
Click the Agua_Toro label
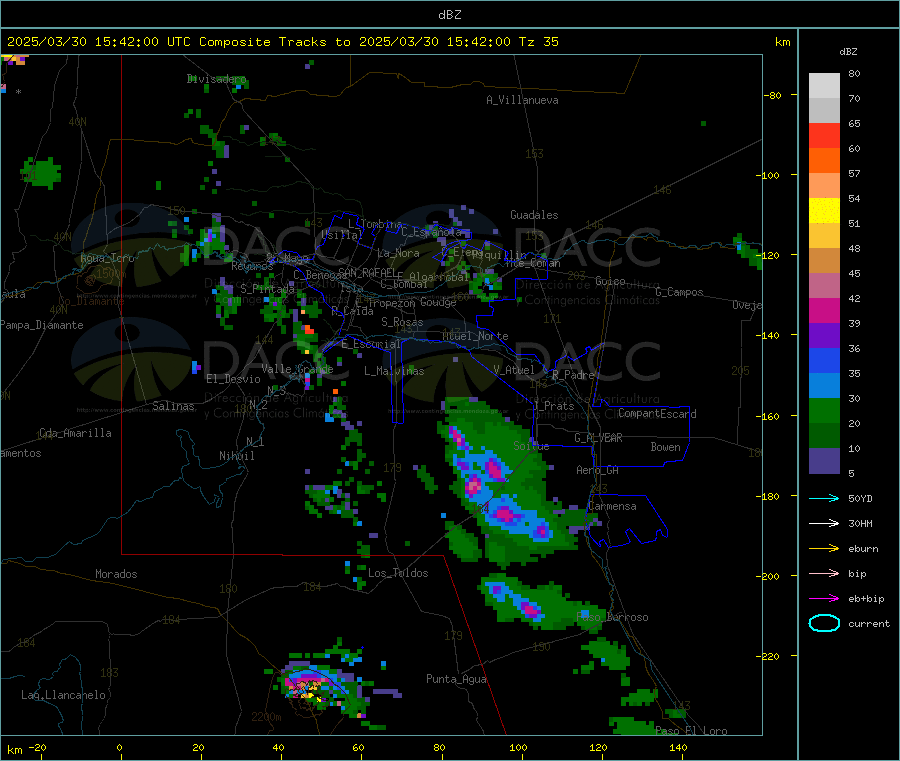pyautogui.click(x=107, y=258)
